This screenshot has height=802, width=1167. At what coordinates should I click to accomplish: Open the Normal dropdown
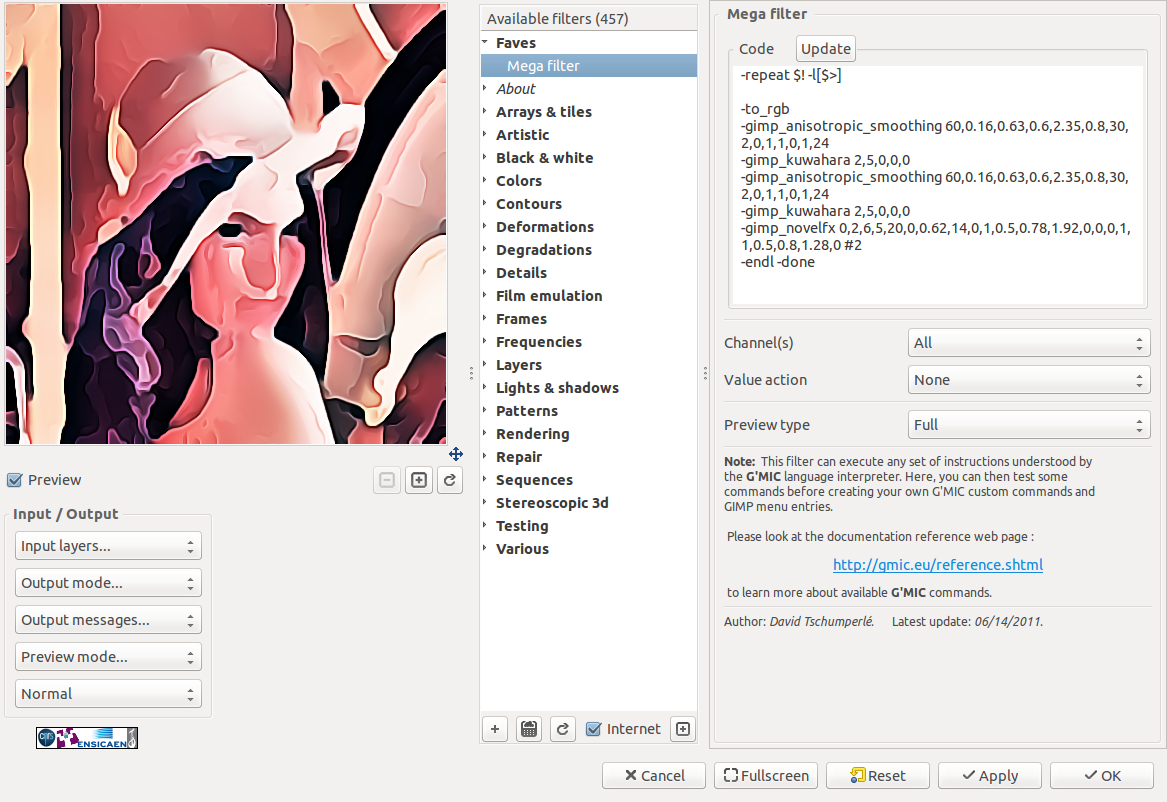point(108,693)
